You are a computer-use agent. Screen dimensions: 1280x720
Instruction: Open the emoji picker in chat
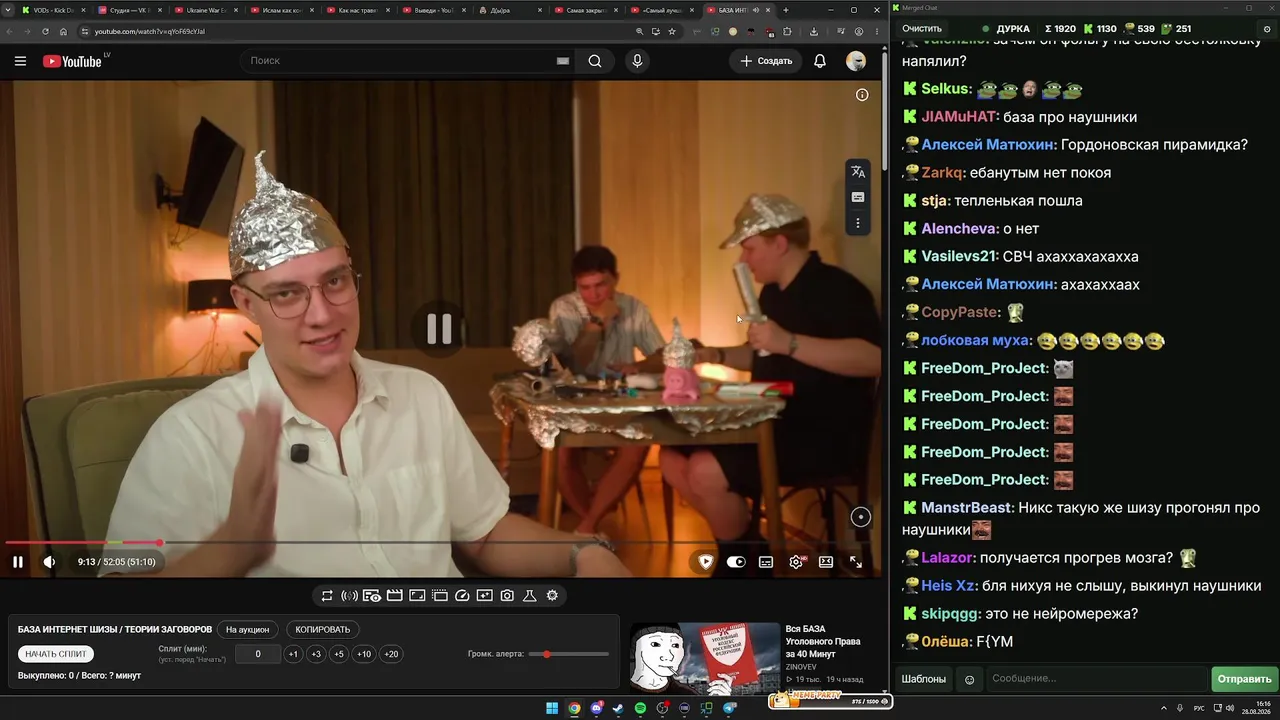pos(969,680)
